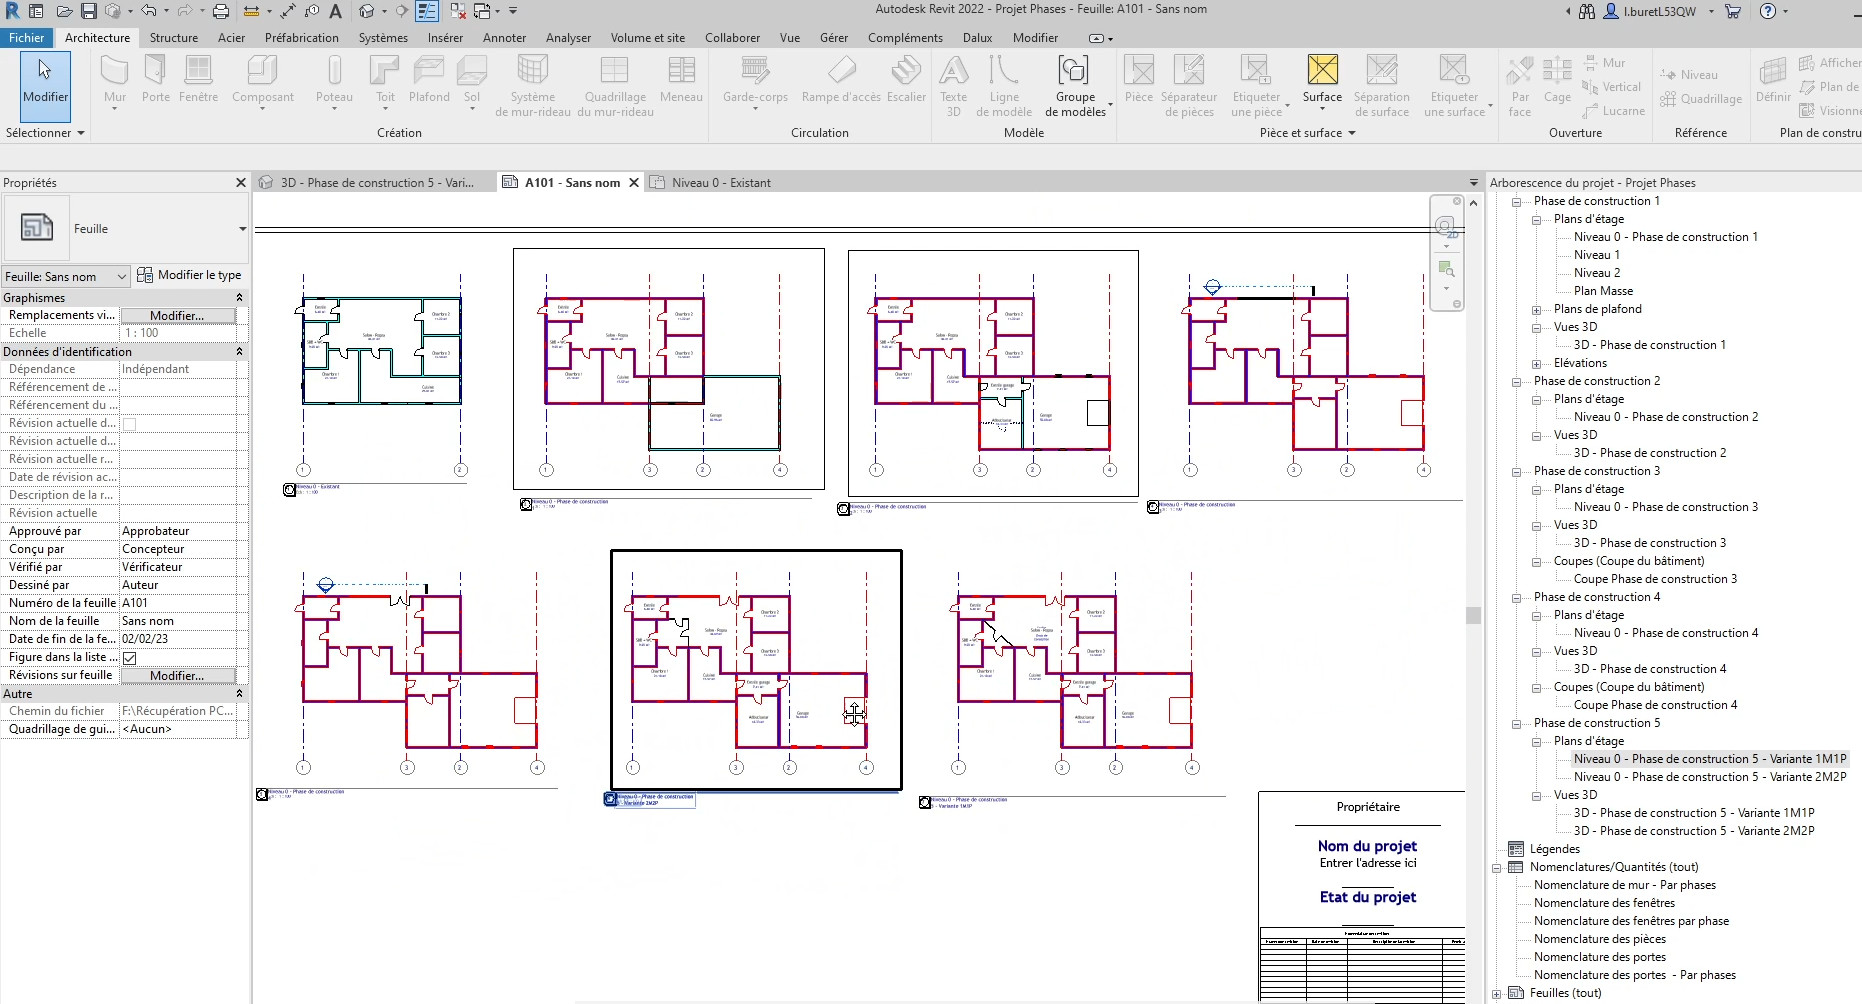Choose the Toit roof tool

click(x=385, y=79)
